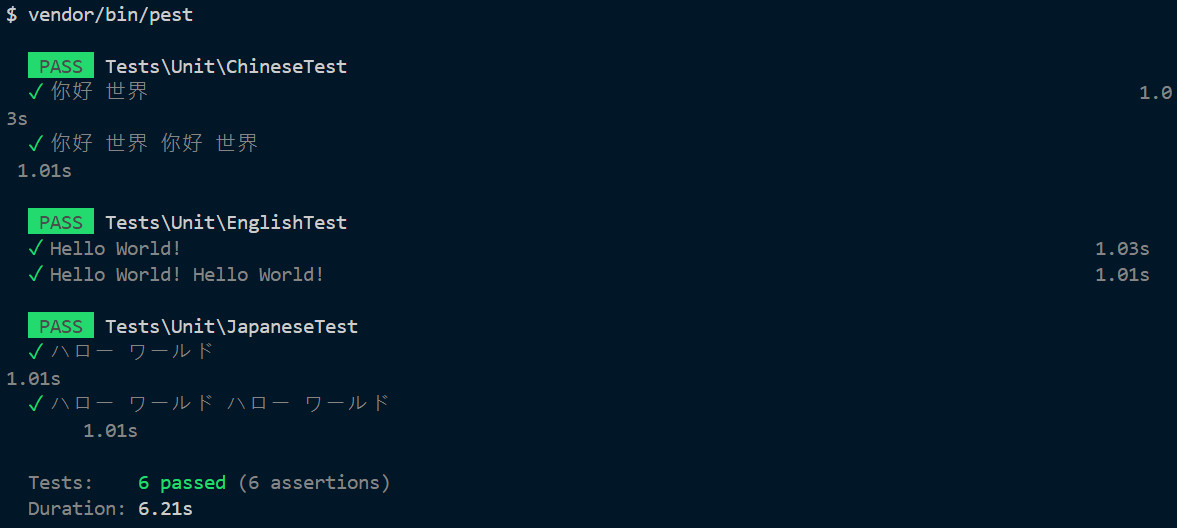Click the 1.01s timing of "Hello World! Hello World!"

pyautogui.click(x=1122, y=275)
